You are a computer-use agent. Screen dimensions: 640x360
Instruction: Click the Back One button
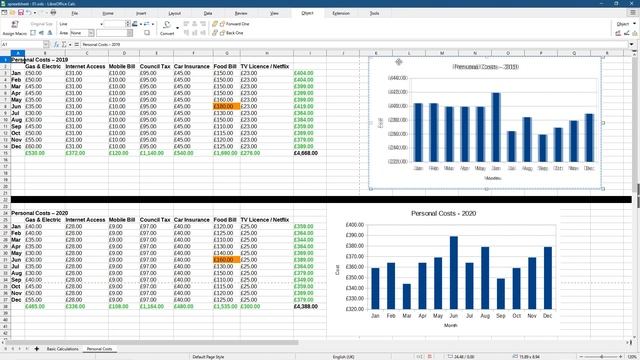pos(232,33)
